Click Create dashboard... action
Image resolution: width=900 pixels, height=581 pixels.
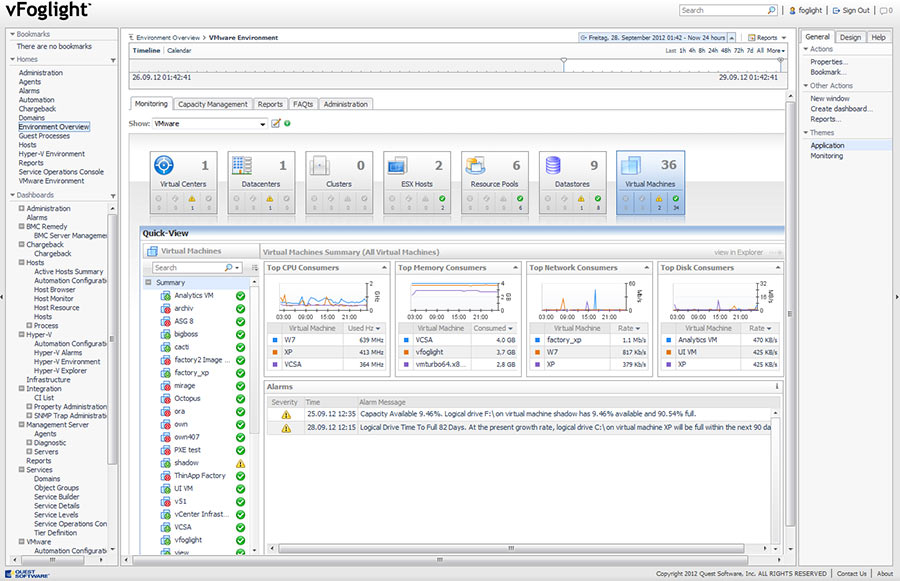tap(841, 109)
